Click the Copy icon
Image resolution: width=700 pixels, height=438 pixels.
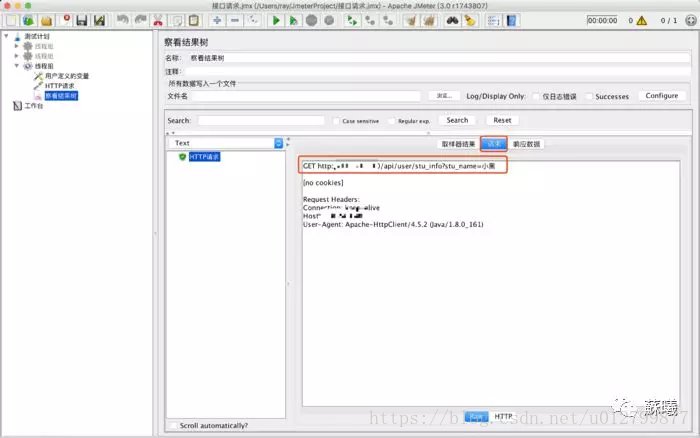[x=177, y=21]
